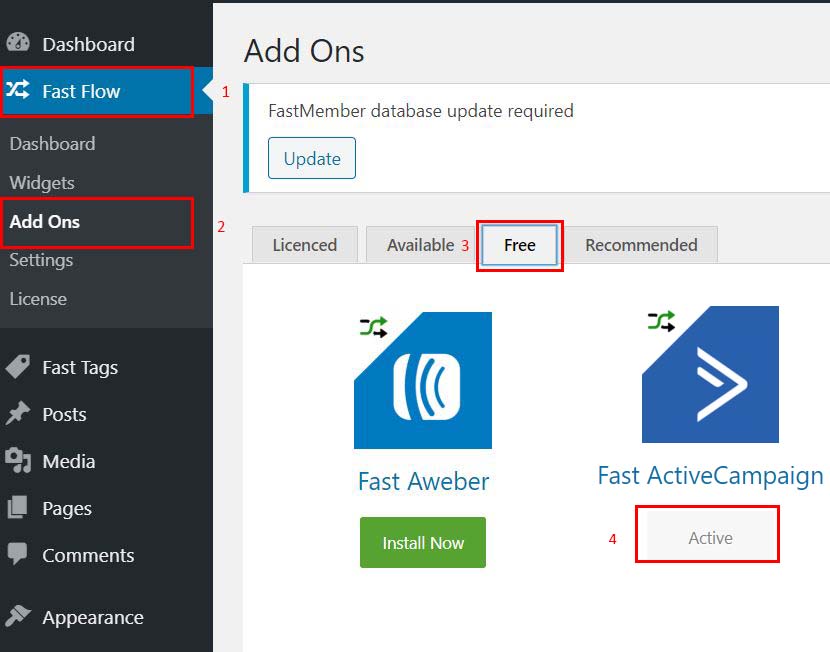
Task: Open the Widgets submenu item
Action: (42, 183)
